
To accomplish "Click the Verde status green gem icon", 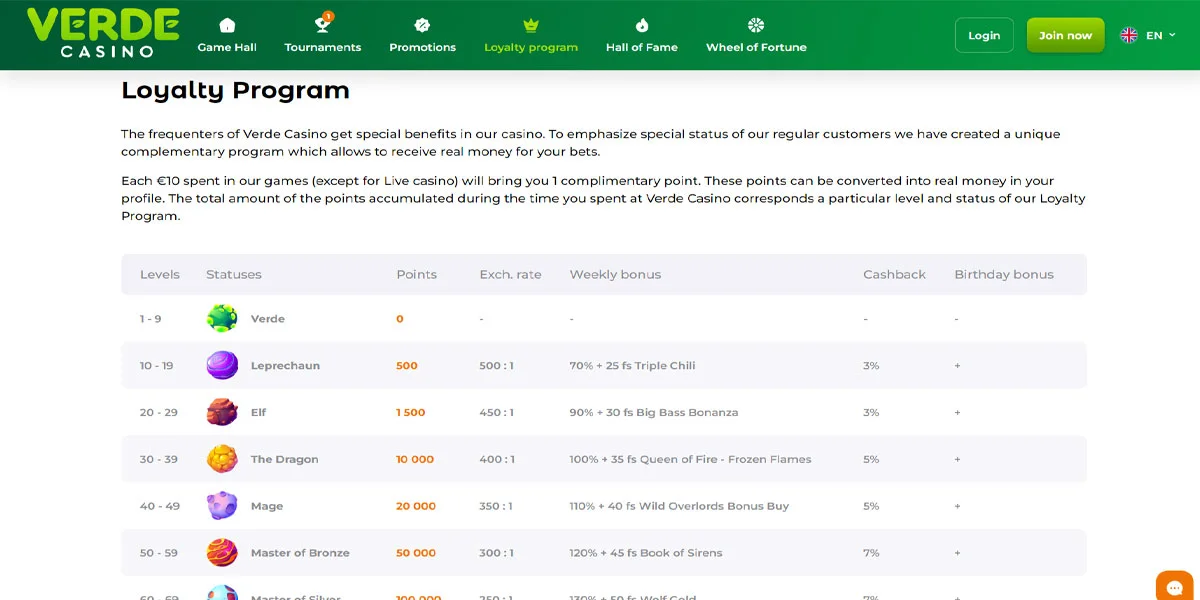I will pyautogui.click(x=222, y=319).
